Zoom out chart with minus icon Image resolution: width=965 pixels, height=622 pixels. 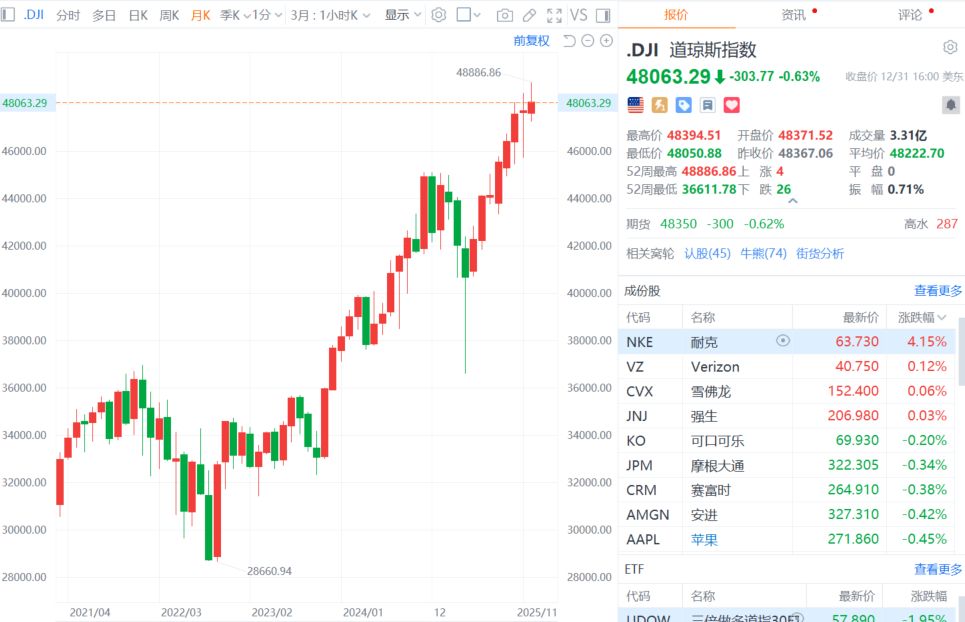(x=588, y=40)
